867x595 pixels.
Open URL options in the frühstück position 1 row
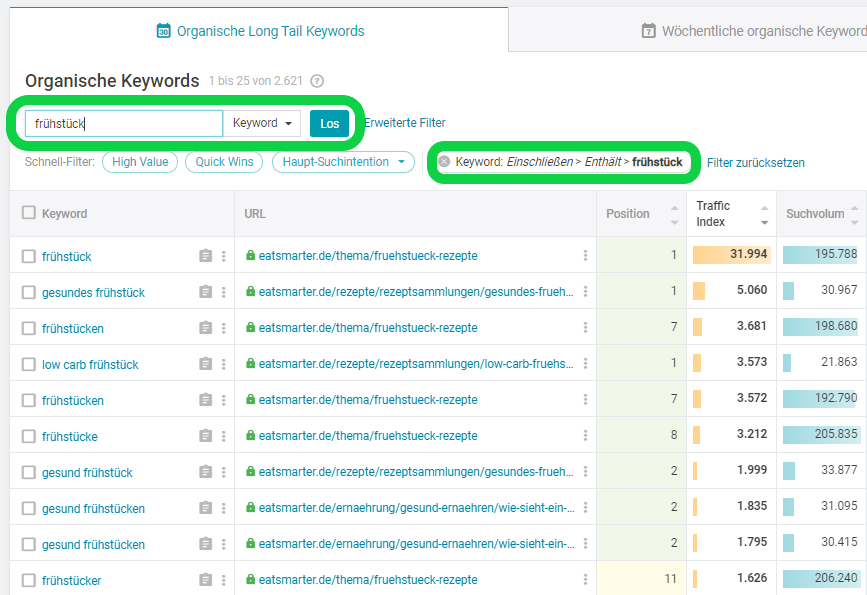pyautogui.click(x=585, y=255)
